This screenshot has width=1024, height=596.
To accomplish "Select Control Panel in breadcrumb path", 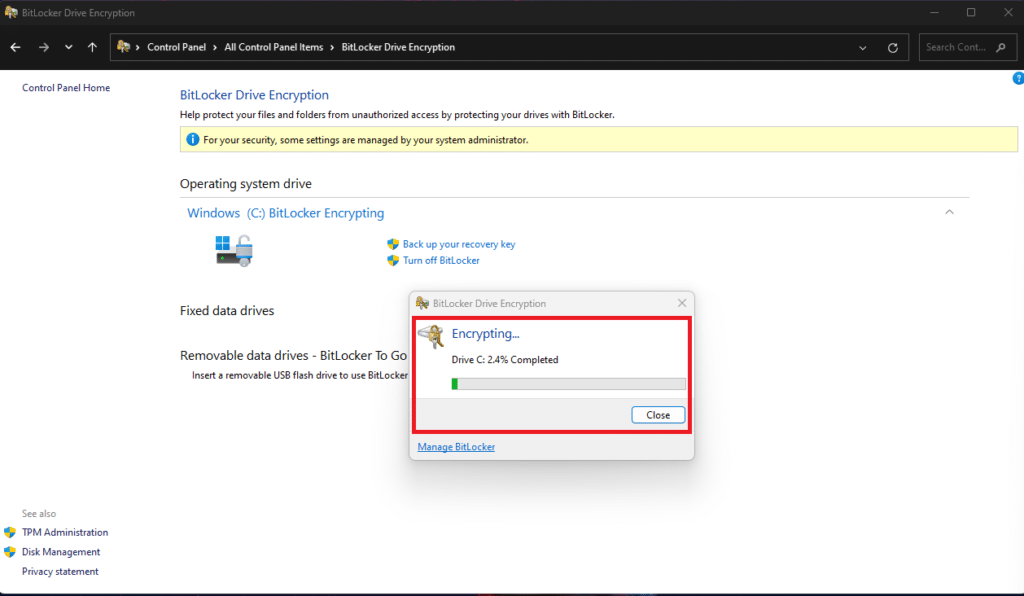I will [x=178, y=47].
